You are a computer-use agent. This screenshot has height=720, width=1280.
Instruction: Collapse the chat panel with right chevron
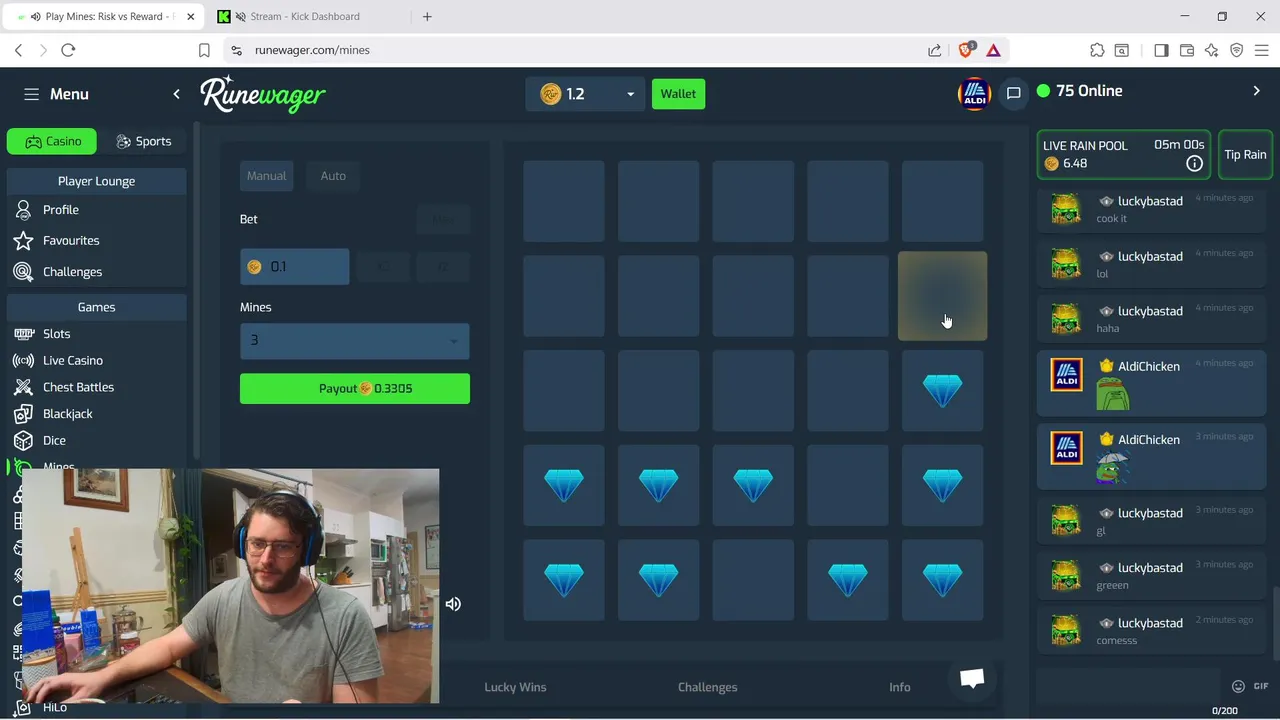(1257, 91)
